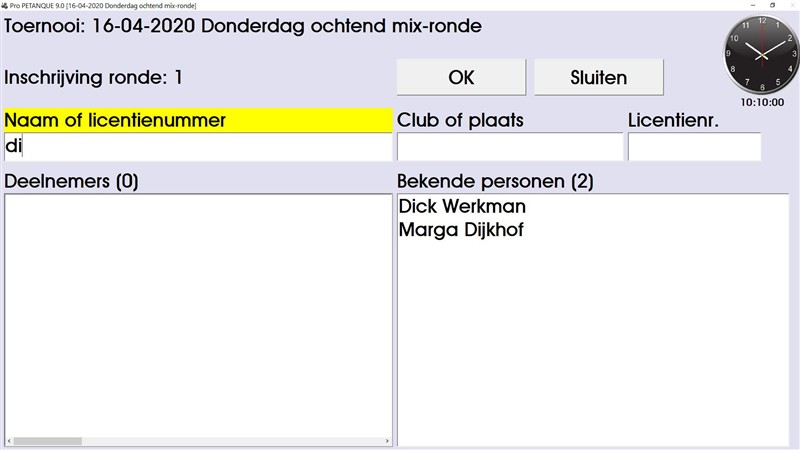Focus the Naam of licentienummer input
Image resolution: width=800 pixels, height=450 pixels.
click(x=198, y=147)
